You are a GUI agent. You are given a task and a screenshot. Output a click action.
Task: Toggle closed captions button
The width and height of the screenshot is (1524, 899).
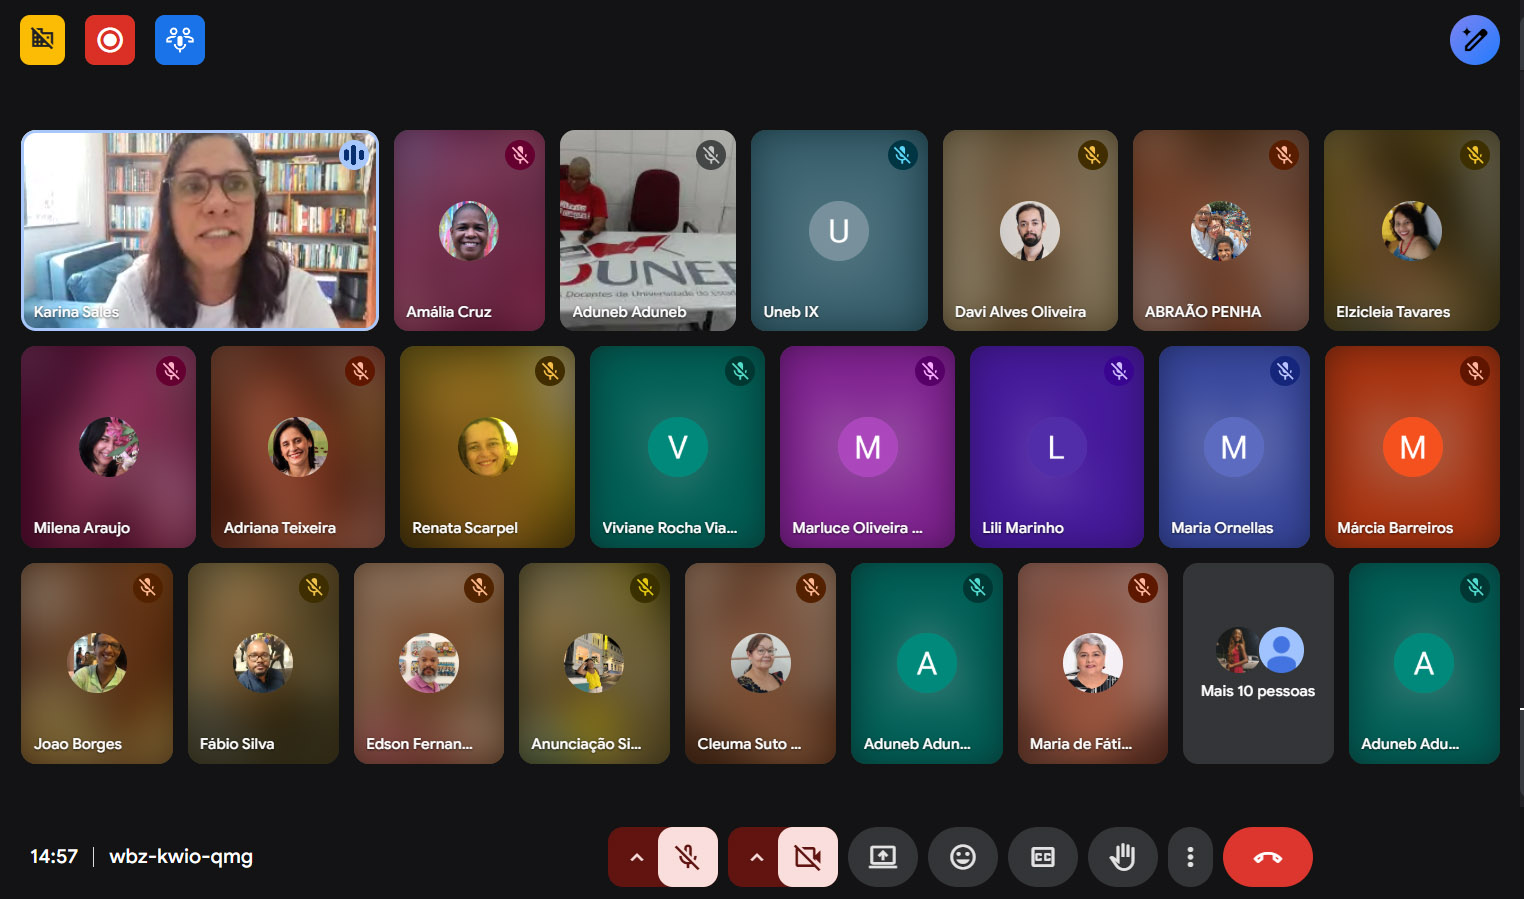[1042, 857]
